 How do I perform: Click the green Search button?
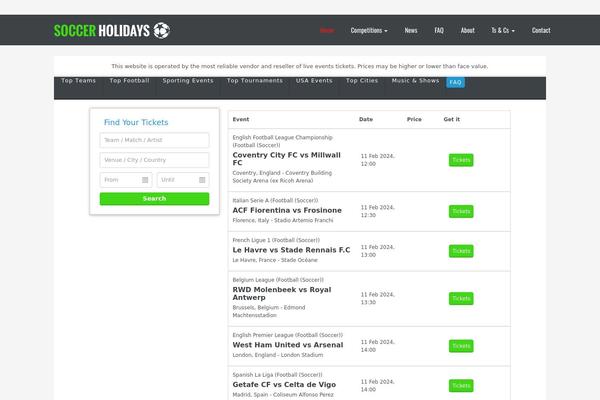click(154, 199)
